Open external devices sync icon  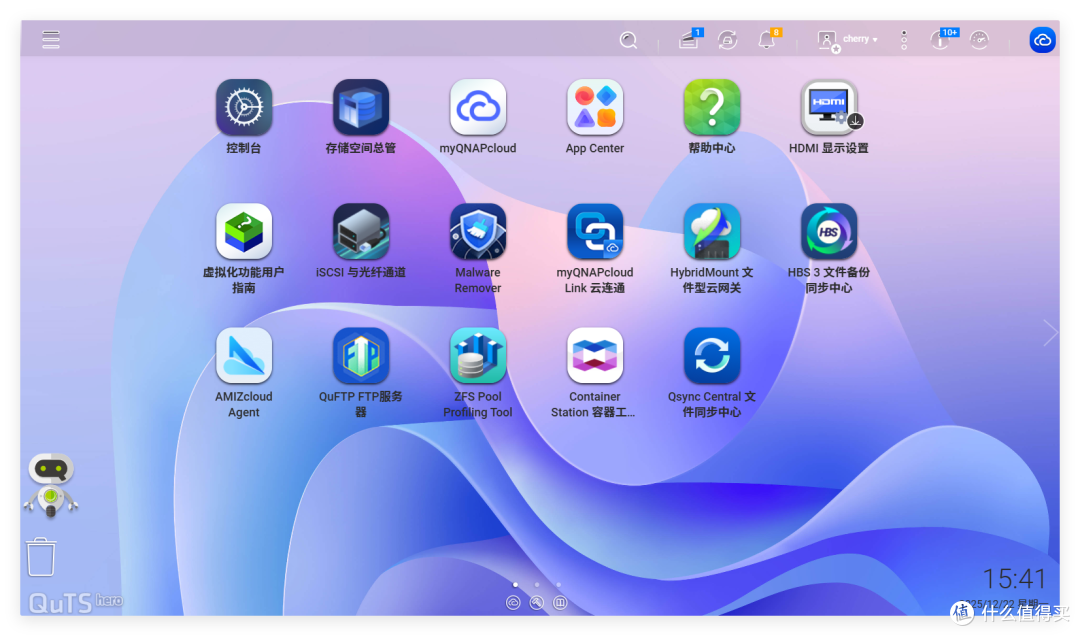tap(727, 40)
